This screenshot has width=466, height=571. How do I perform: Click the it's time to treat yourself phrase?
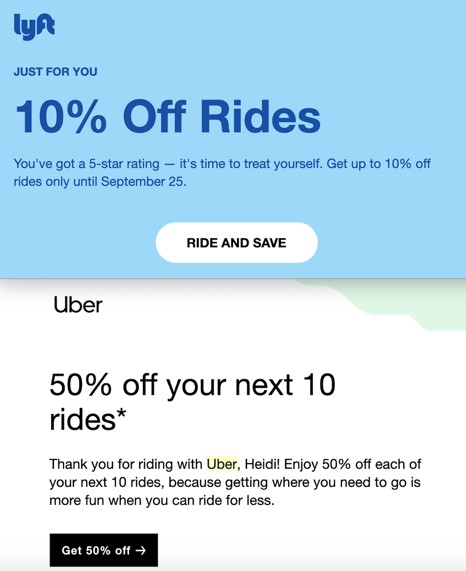tap(251, 164)
